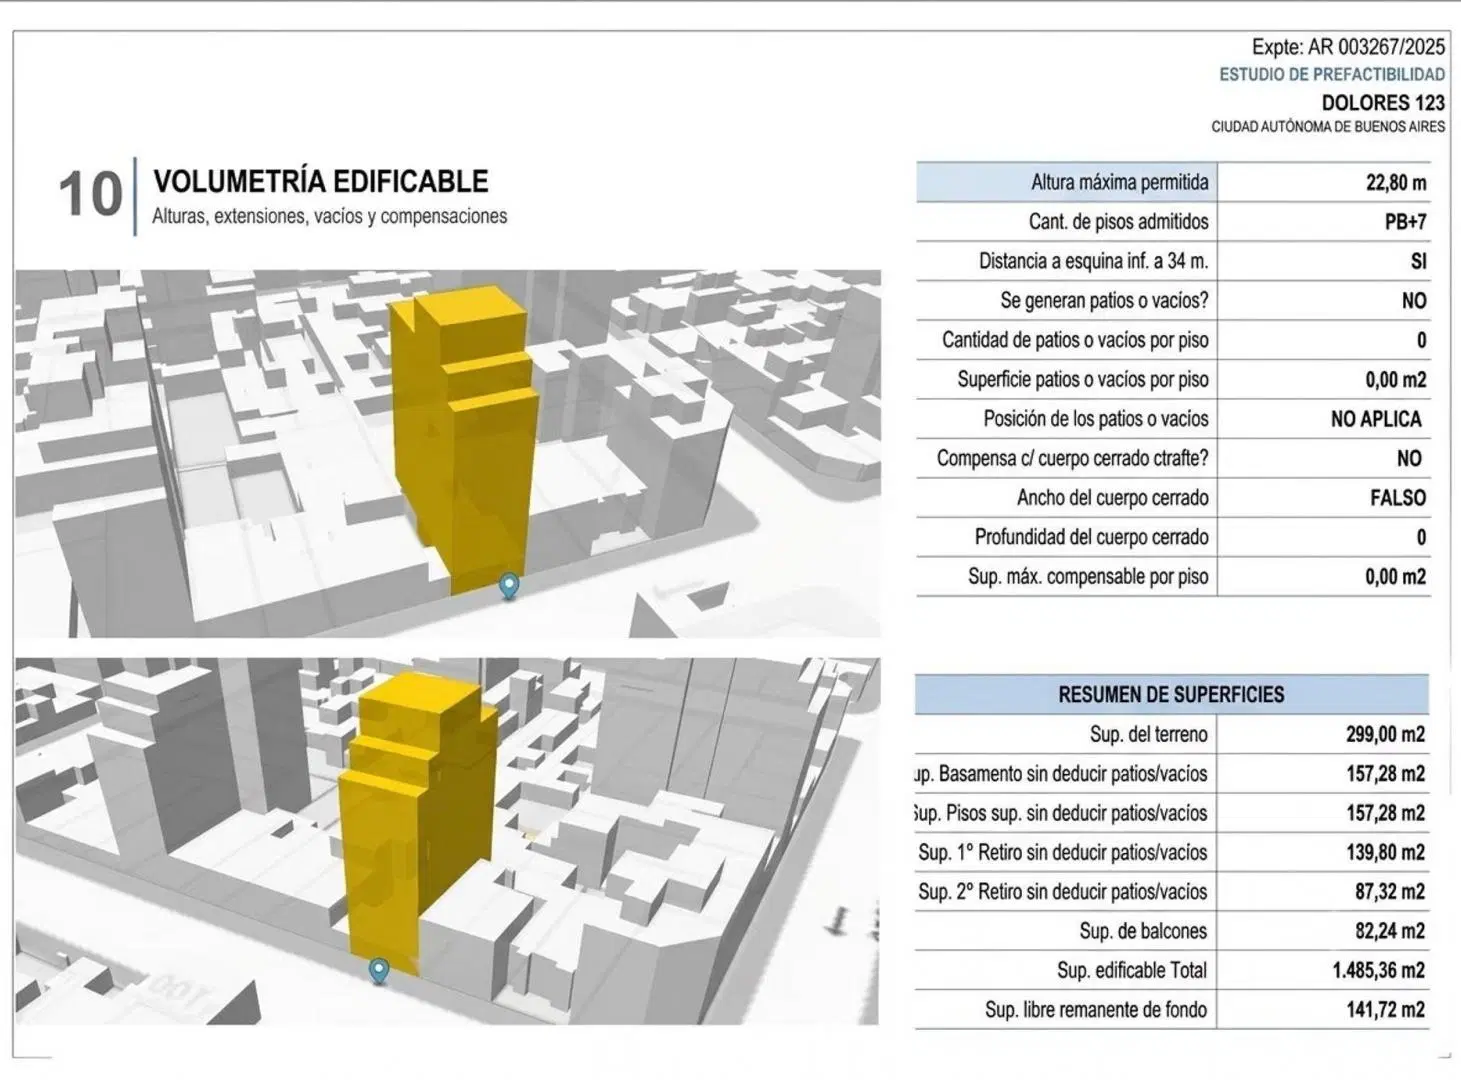Click the NO APLICA position value
Image resolution: width=1461 pixels, height=1080 pixels.
1376,419
